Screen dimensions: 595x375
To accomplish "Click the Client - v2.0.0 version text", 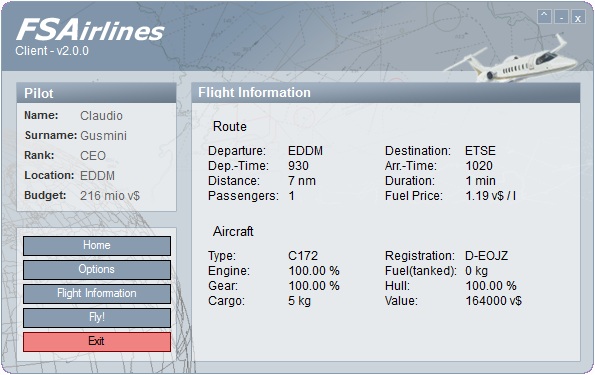I will click(52, 51).
